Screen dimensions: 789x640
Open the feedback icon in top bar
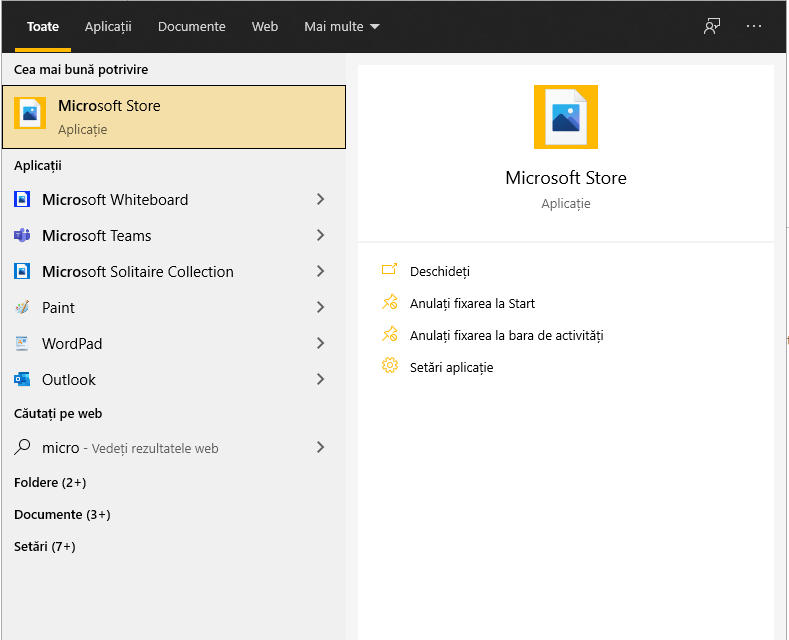click(x=712, y=26)
